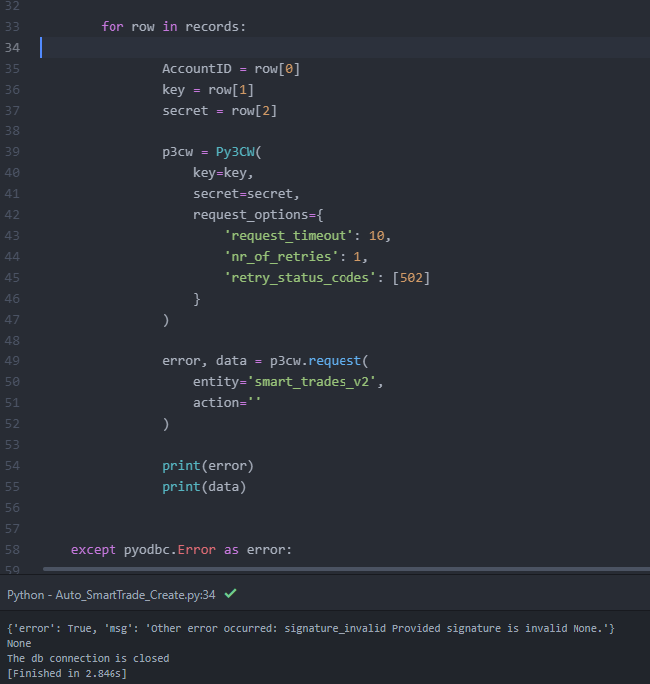This screenshot has width=650, height=684.
Task: Click the 'signature_invalid' error output line
Action: (311, 629)
